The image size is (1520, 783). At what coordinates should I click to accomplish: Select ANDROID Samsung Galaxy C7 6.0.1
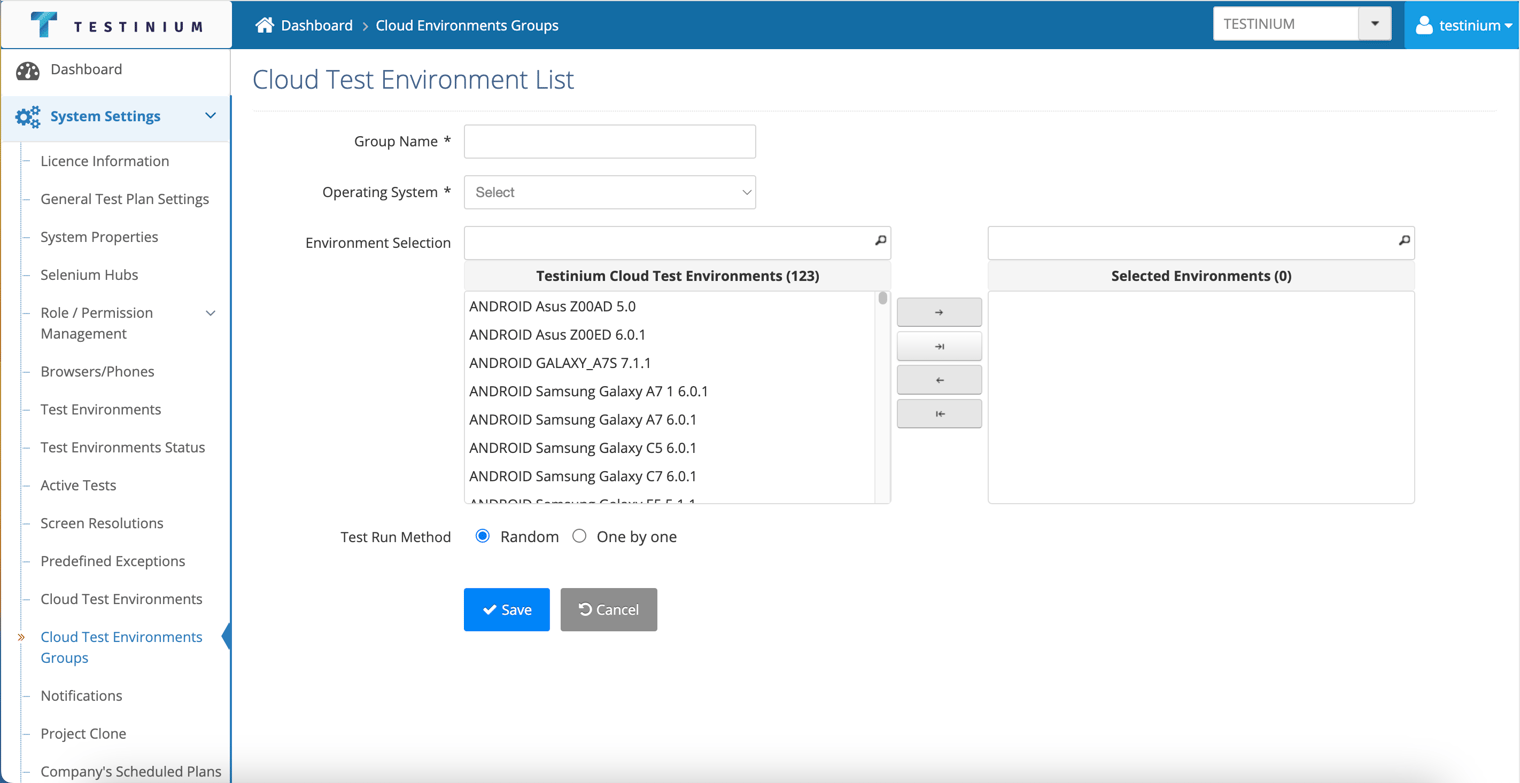670,476
